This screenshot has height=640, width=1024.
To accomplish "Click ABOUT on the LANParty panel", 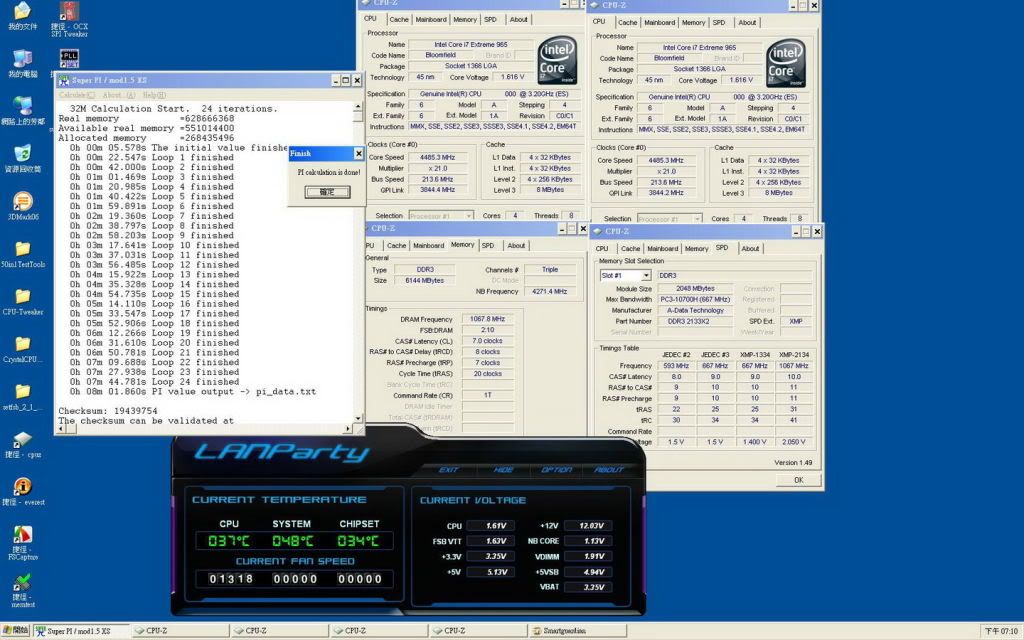I will click(x=609, y=470).
